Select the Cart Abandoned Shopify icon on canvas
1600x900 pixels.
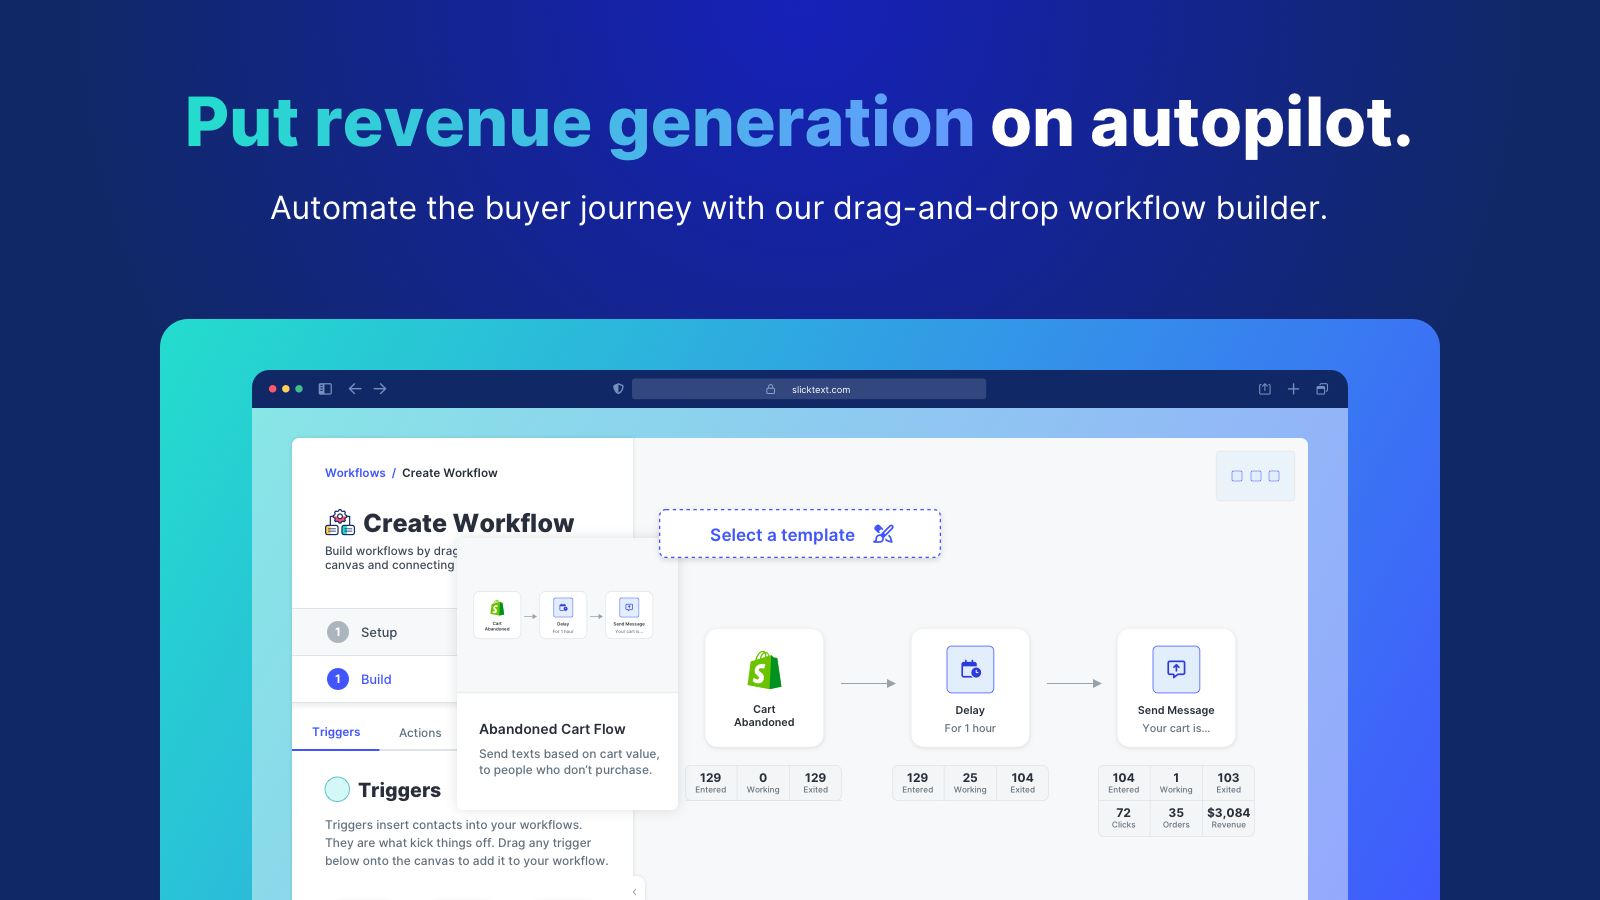(764, 670)
